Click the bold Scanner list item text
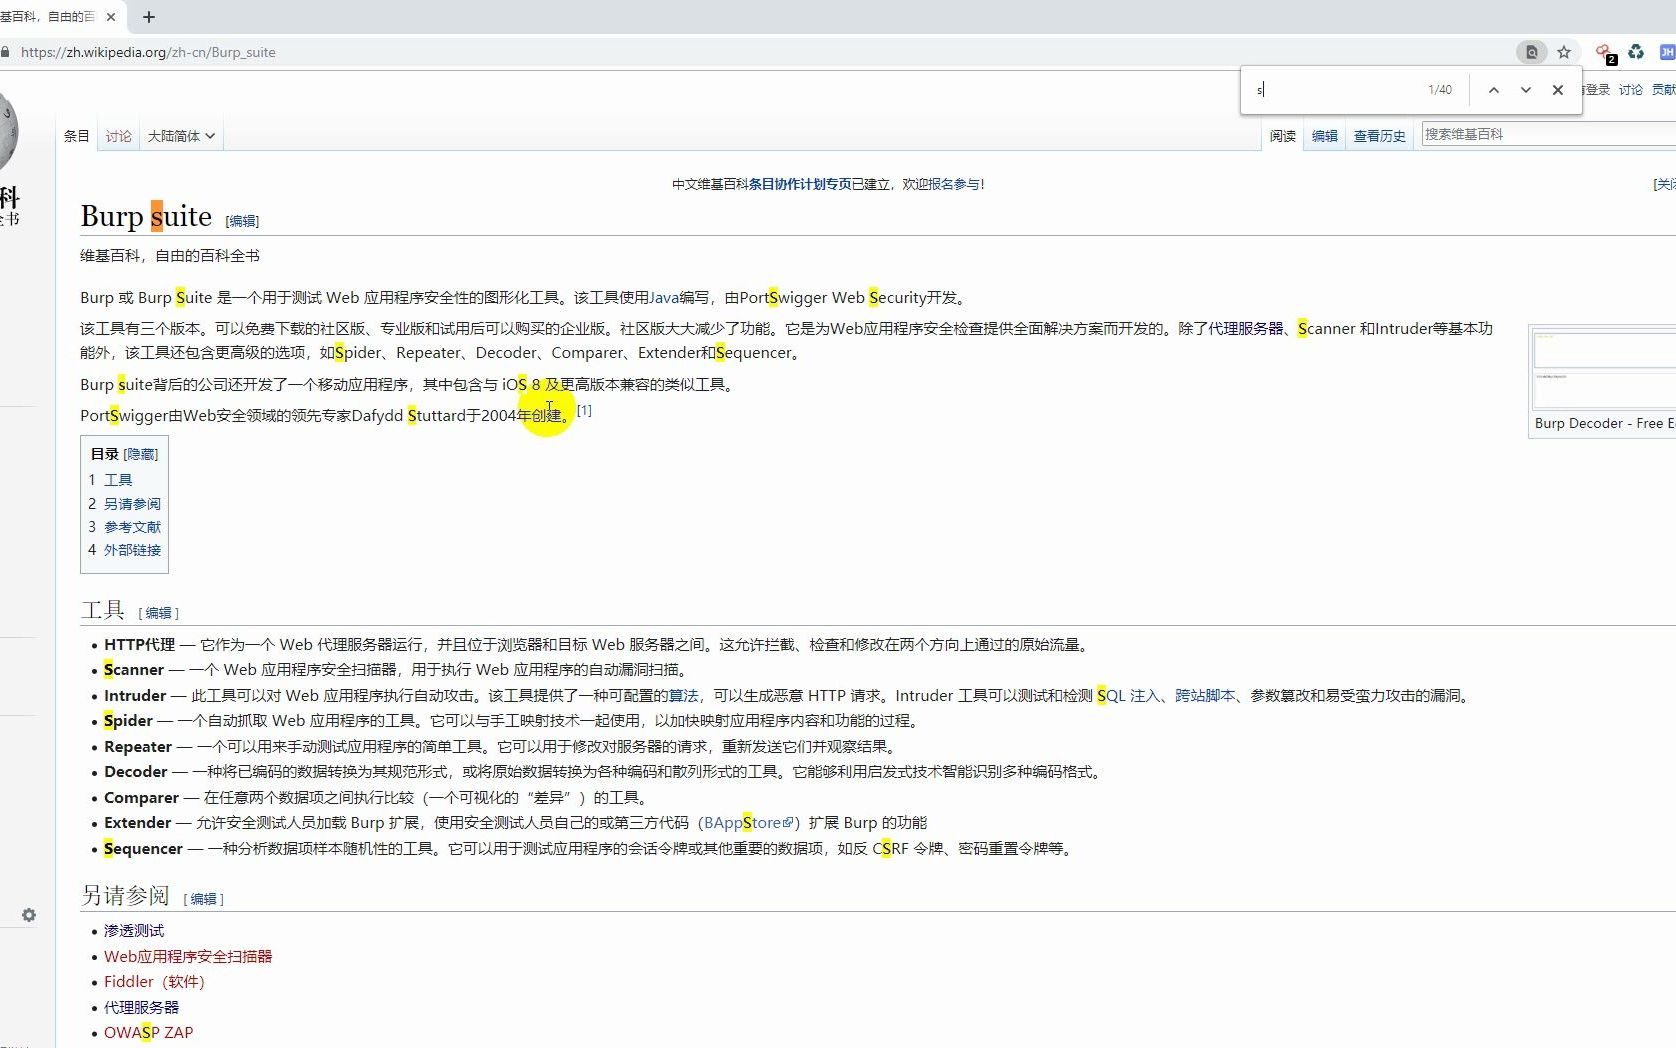 point(134,670)
